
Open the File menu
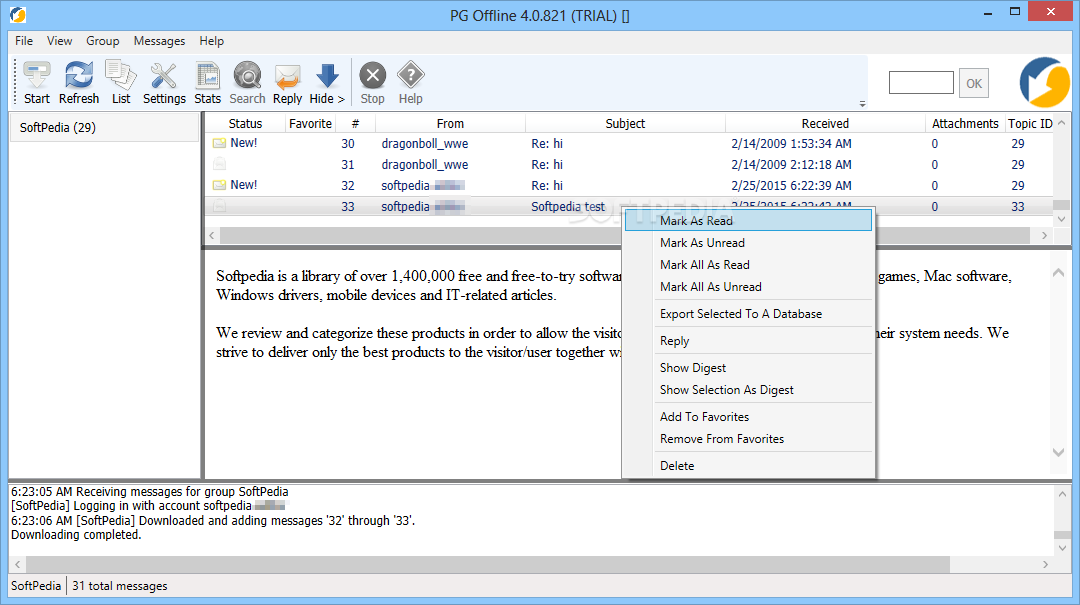click(x=24, y=41)
